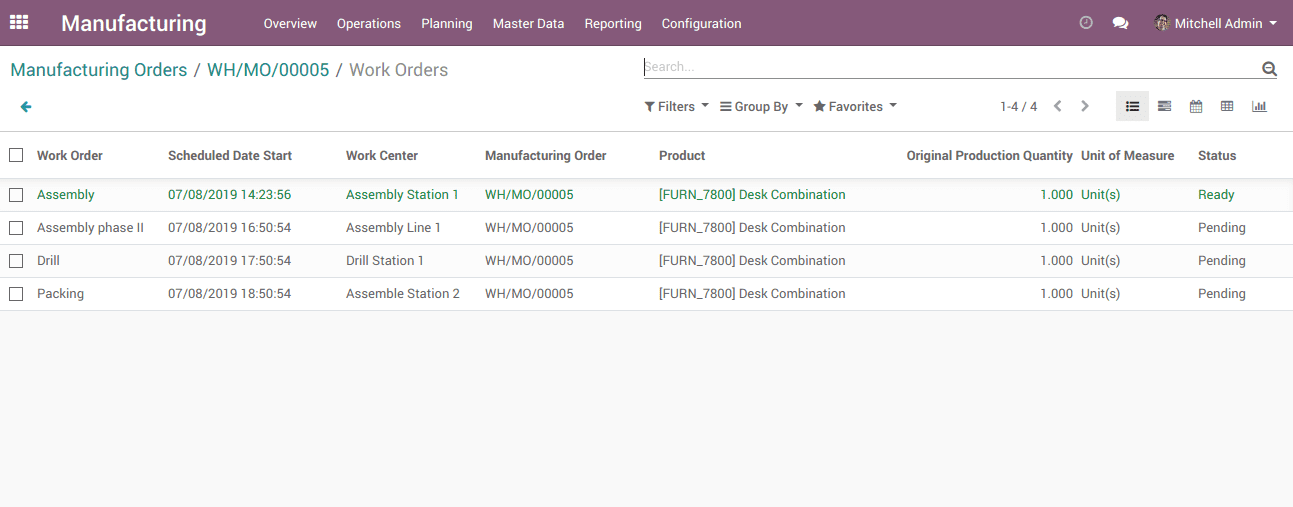Image resolution: width=1293 pixels, height=507 pixels.
Task: Click Desk Combination product in Assembly row
Action: point(752,195)
